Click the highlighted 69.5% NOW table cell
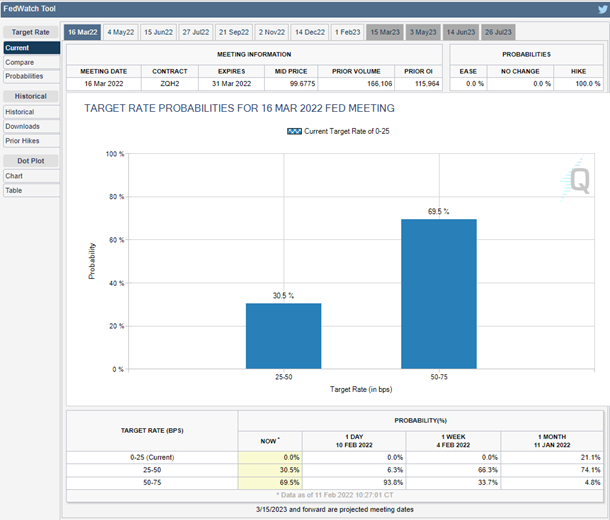Screen dimensions: 610x520 coord(273,482)
